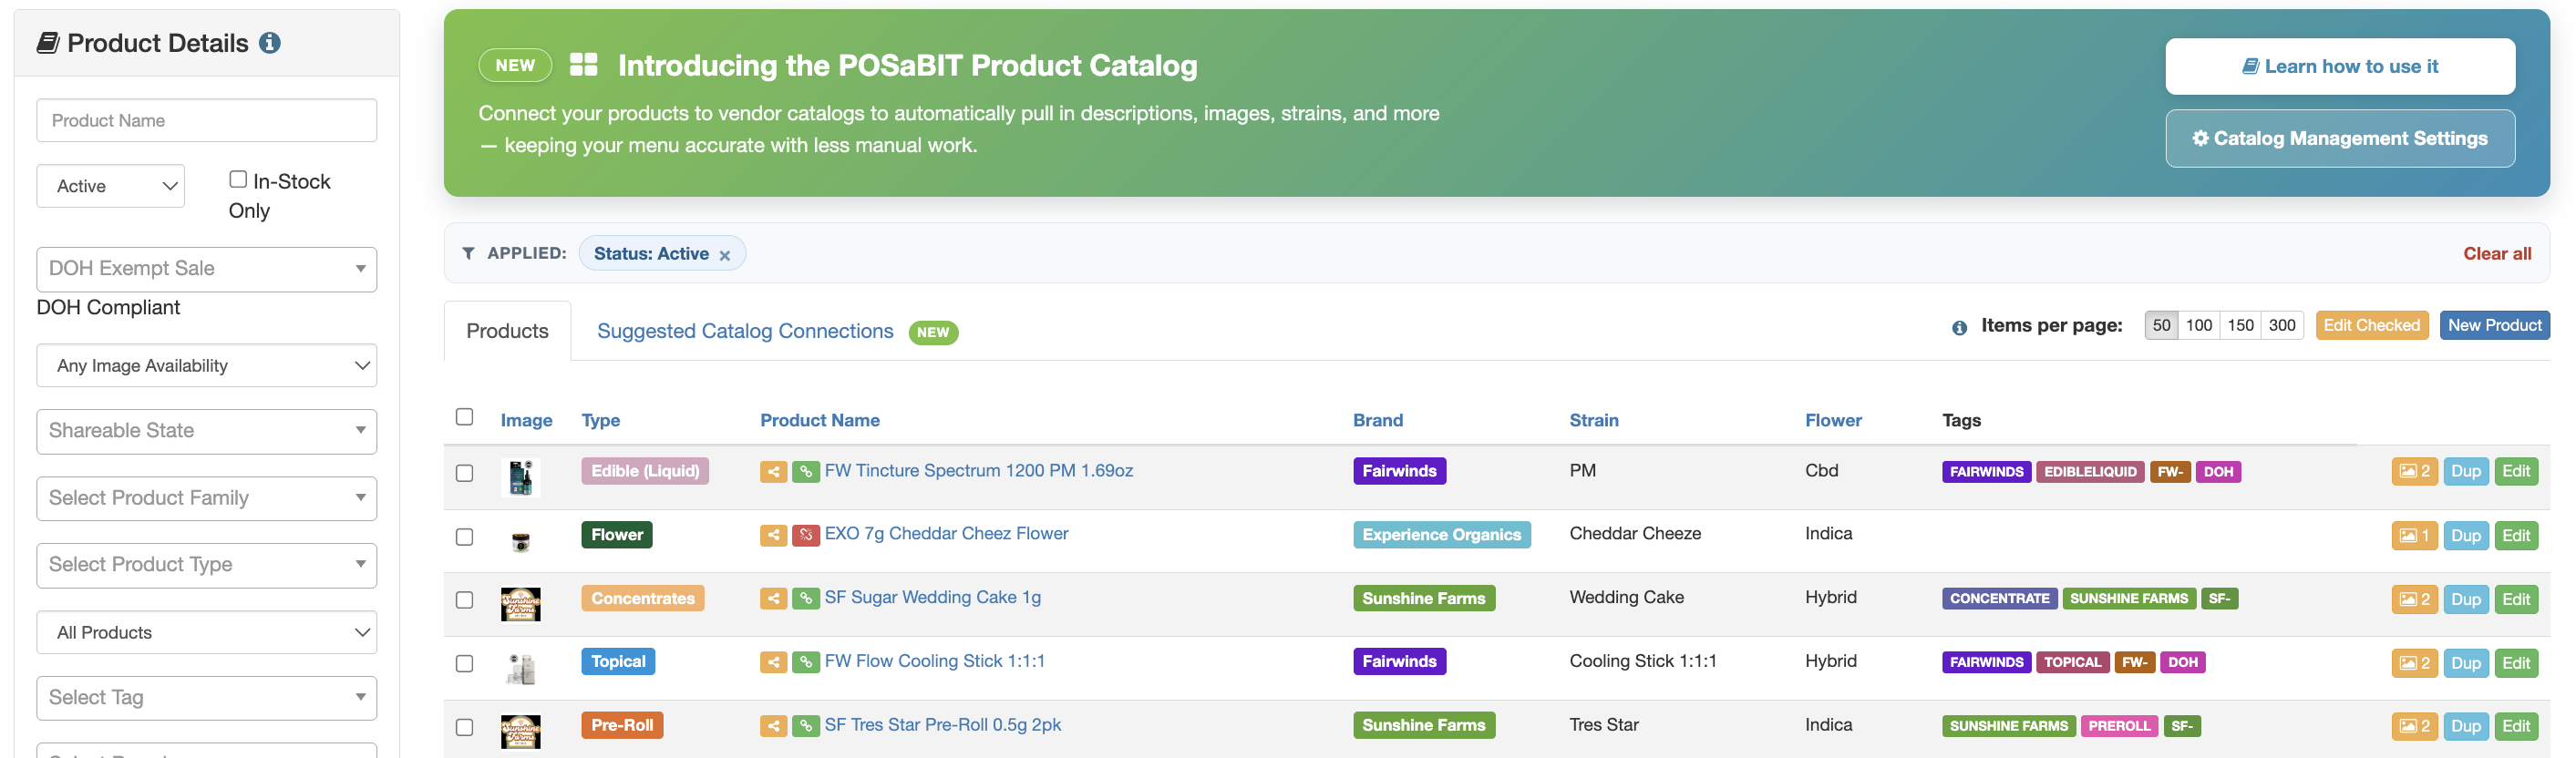The height and width of the screenshot is (758, 2576).
Task: Sort the table by Image column
Action: pos(526,421)
